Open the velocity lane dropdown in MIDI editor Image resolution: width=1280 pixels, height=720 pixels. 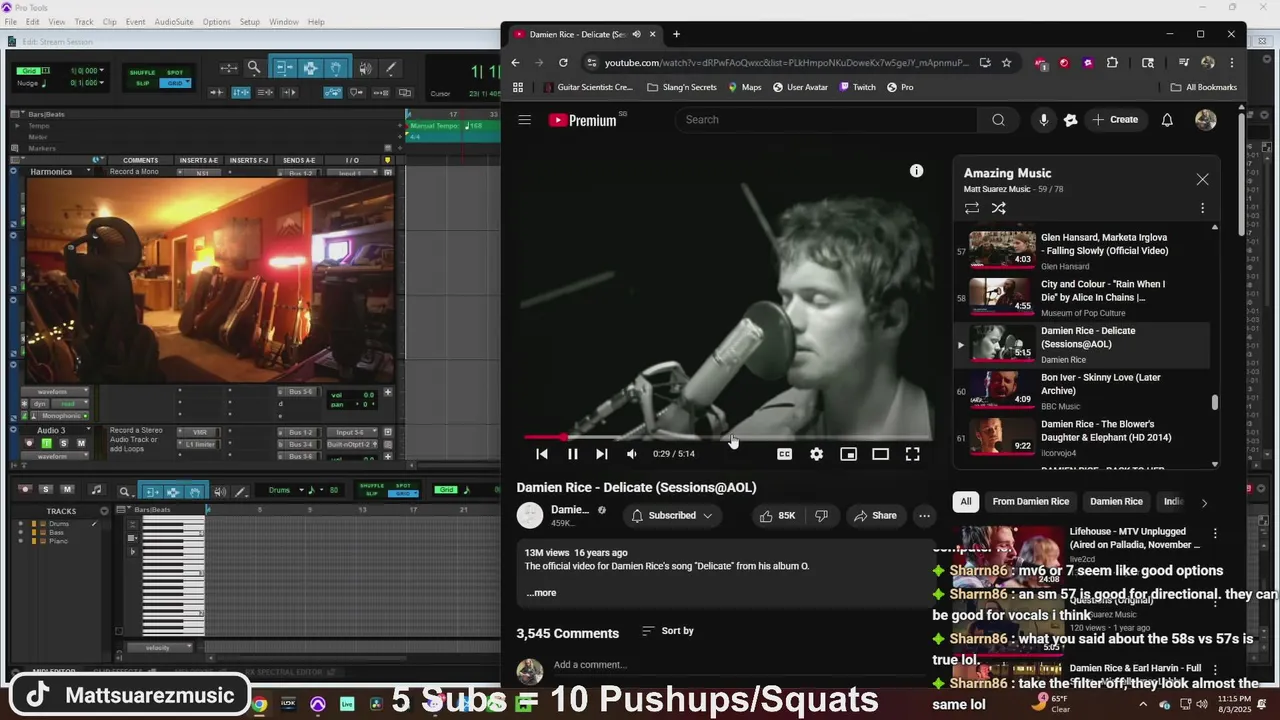tap(158, 648)
